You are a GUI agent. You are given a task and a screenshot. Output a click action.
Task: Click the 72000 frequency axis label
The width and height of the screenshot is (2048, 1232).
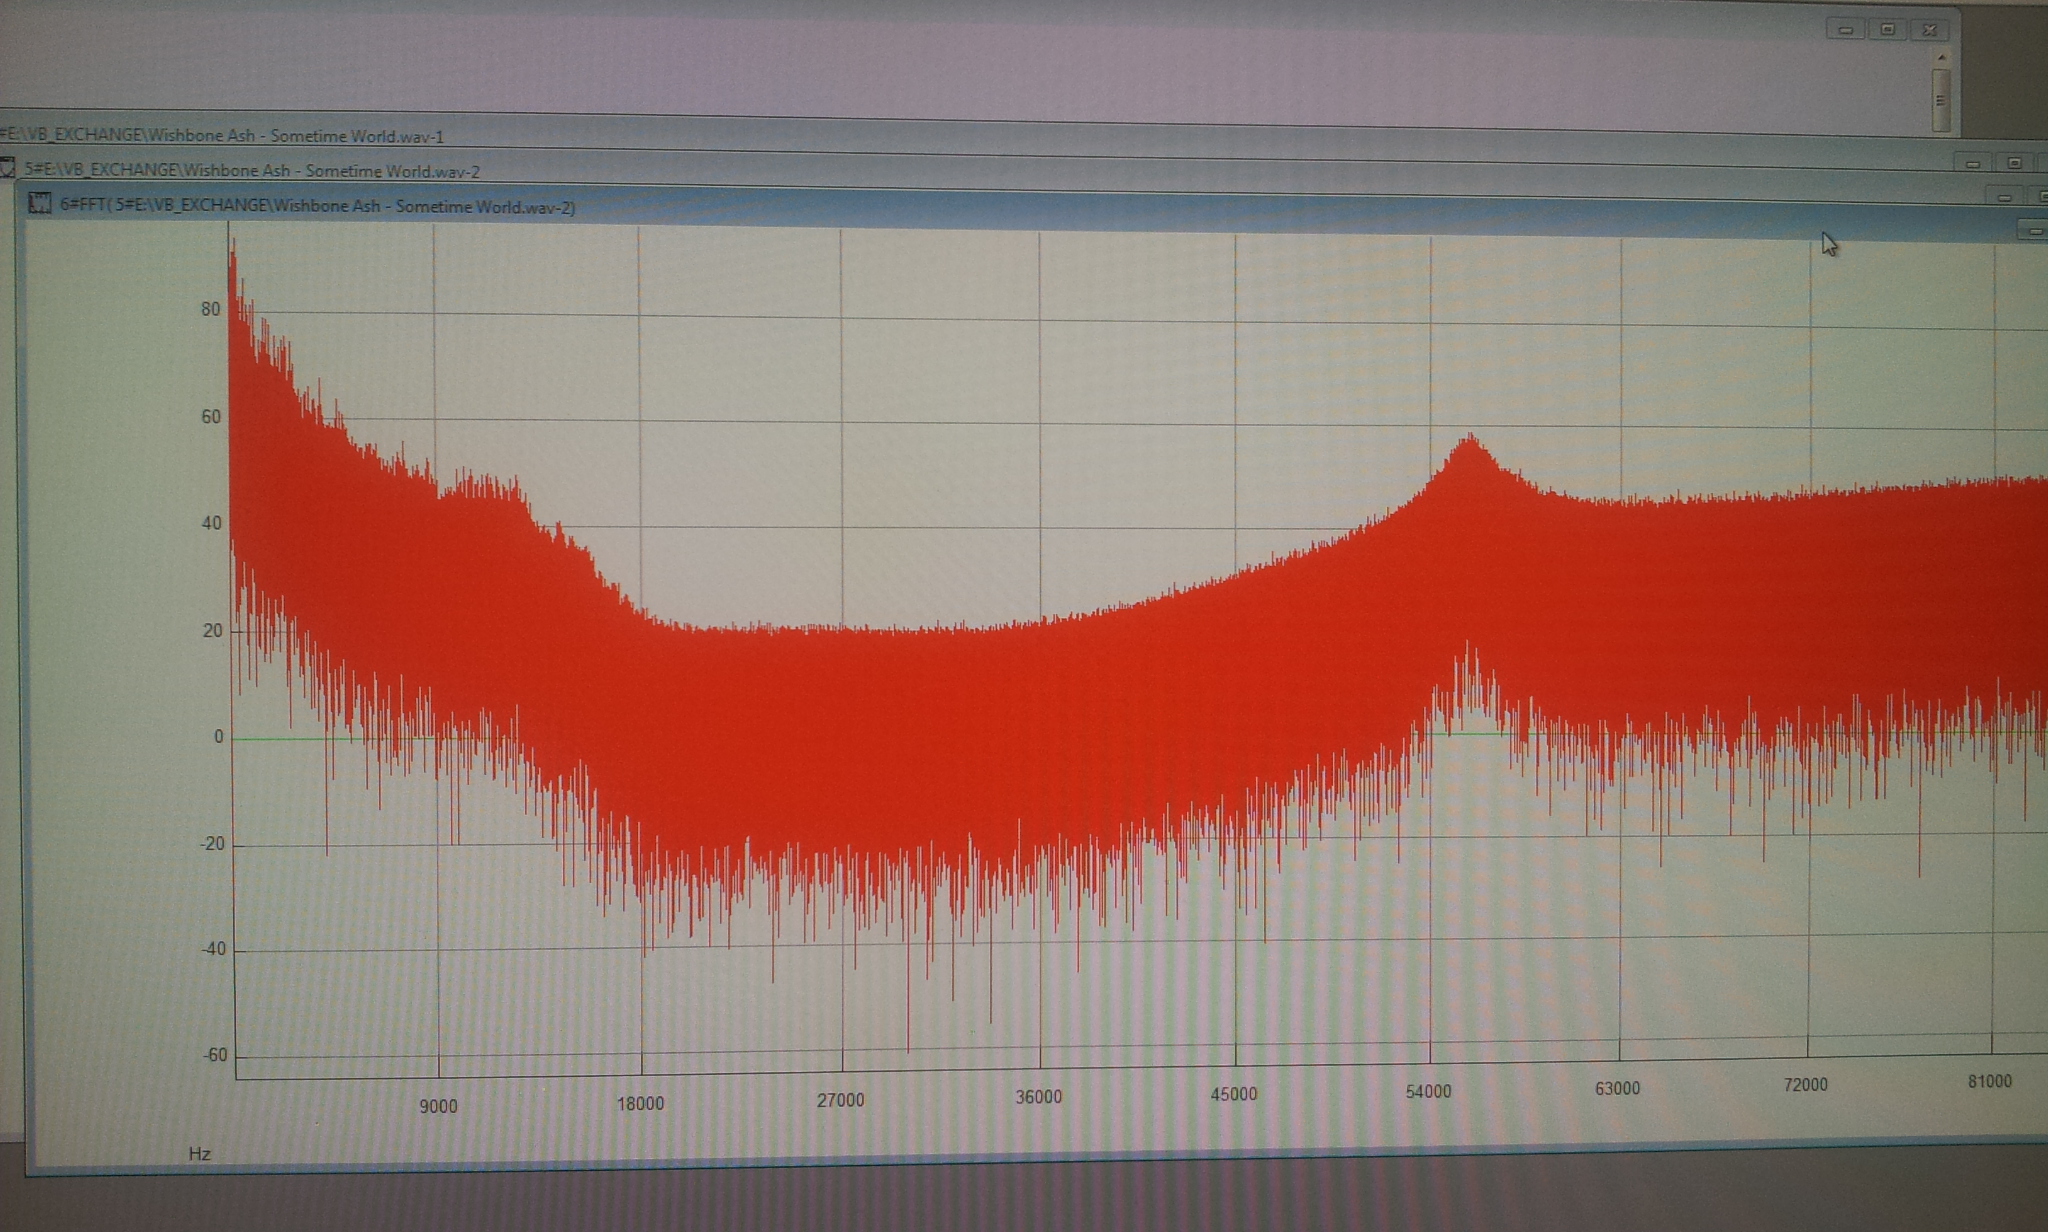[x=1805, y=1085]
